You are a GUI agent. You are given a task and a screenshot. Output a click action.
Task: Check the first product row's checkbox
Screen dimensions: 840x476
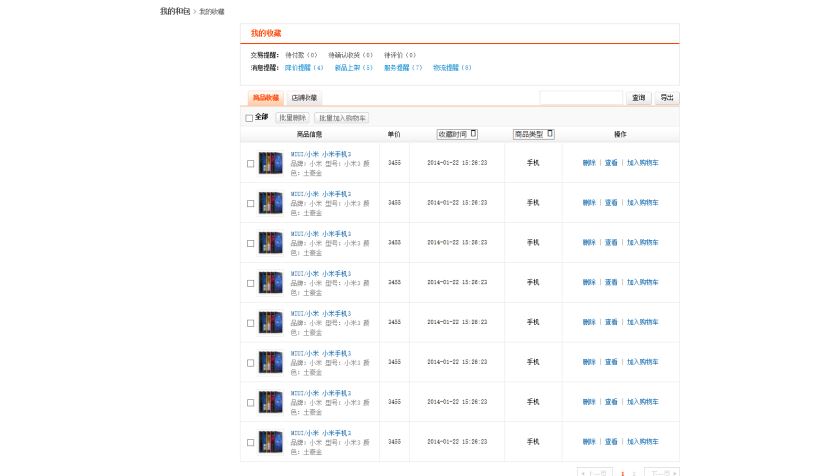250,164
